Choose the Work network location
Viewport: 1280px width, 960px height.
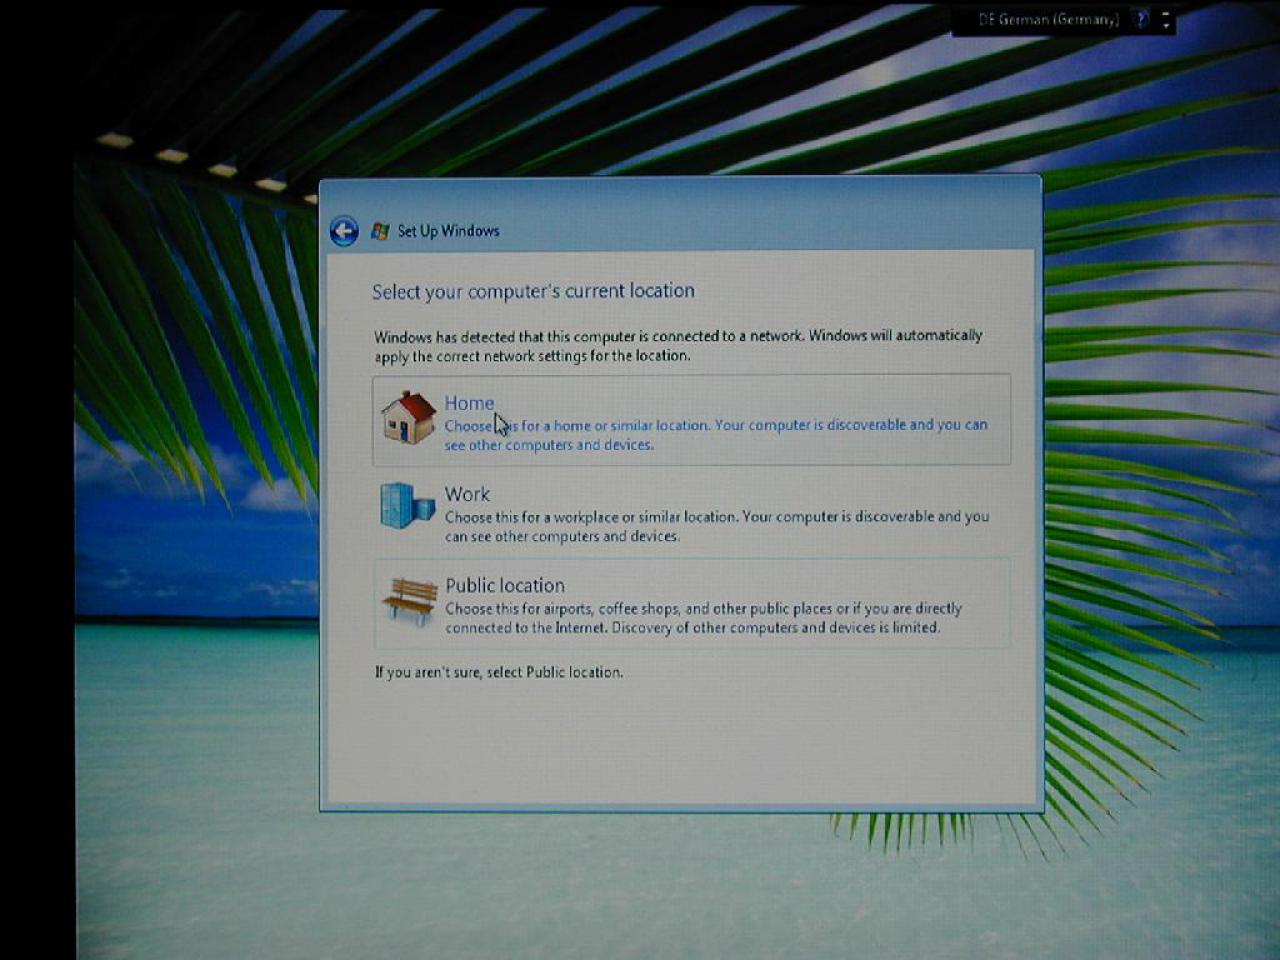[691, 512]
